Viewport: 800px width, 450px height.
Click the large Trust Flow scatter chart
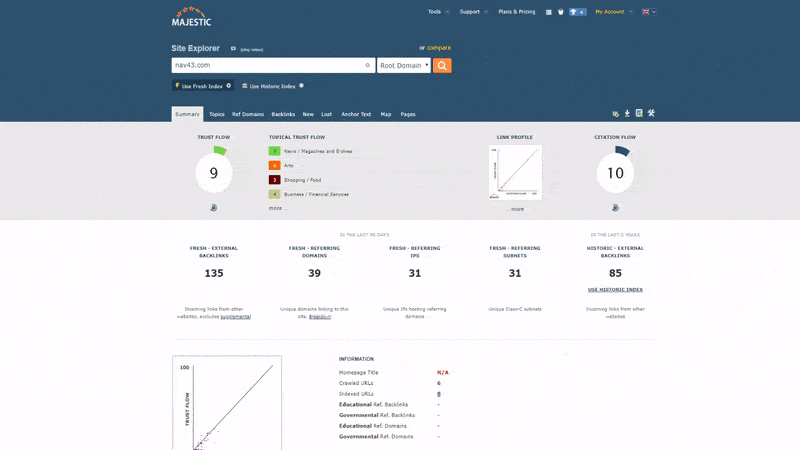(x=227, y=403)
